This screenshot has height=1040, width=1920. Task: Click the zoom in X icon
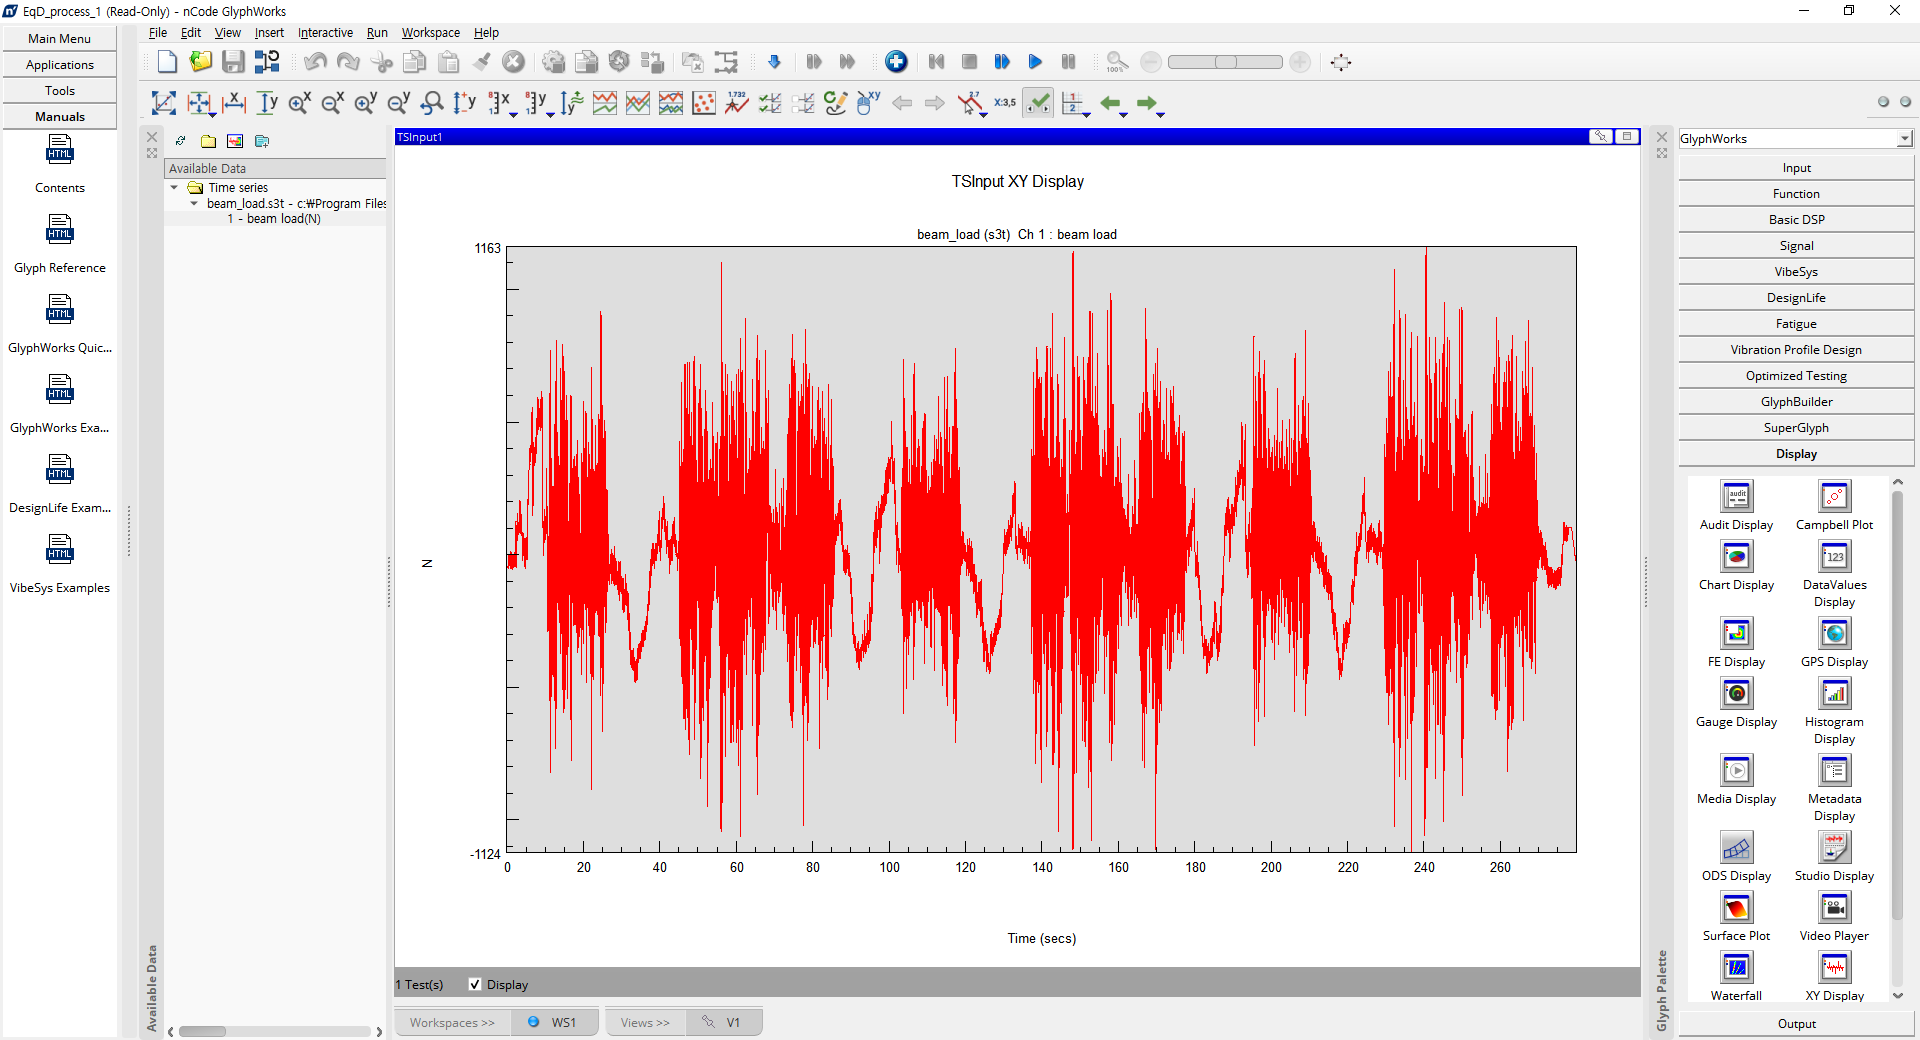[x=299, y=103]
